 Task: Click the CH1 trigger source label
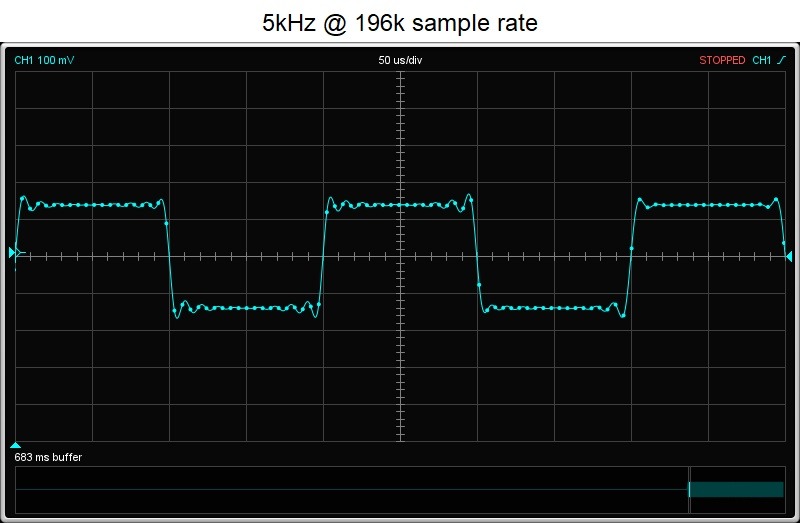pyautogui.click(x=762, y=60)
